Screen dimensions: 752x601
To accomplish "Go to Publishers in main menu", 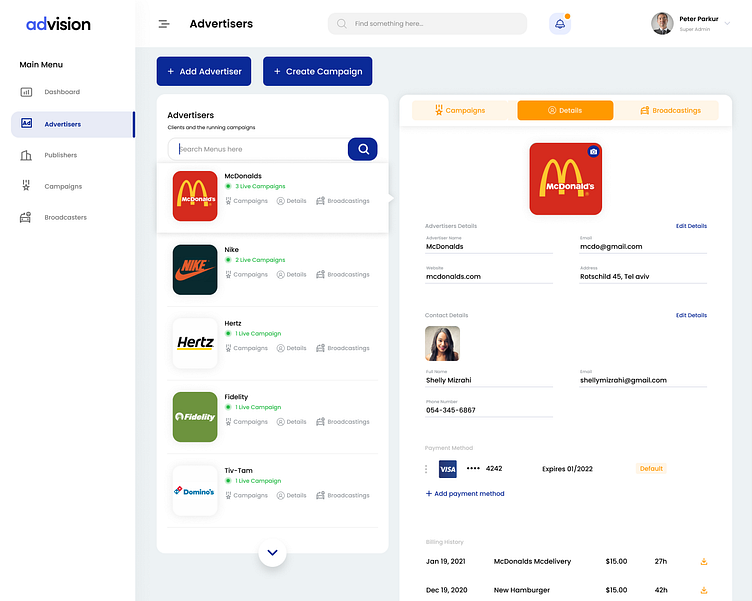I will [60, 155].
